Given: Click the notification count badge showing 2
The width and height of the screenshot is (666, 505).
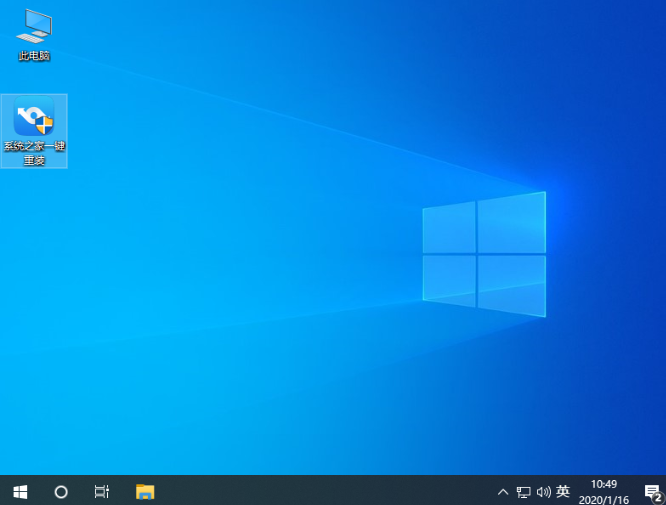Looking at the screenshot, I should [x=659, y=498].
